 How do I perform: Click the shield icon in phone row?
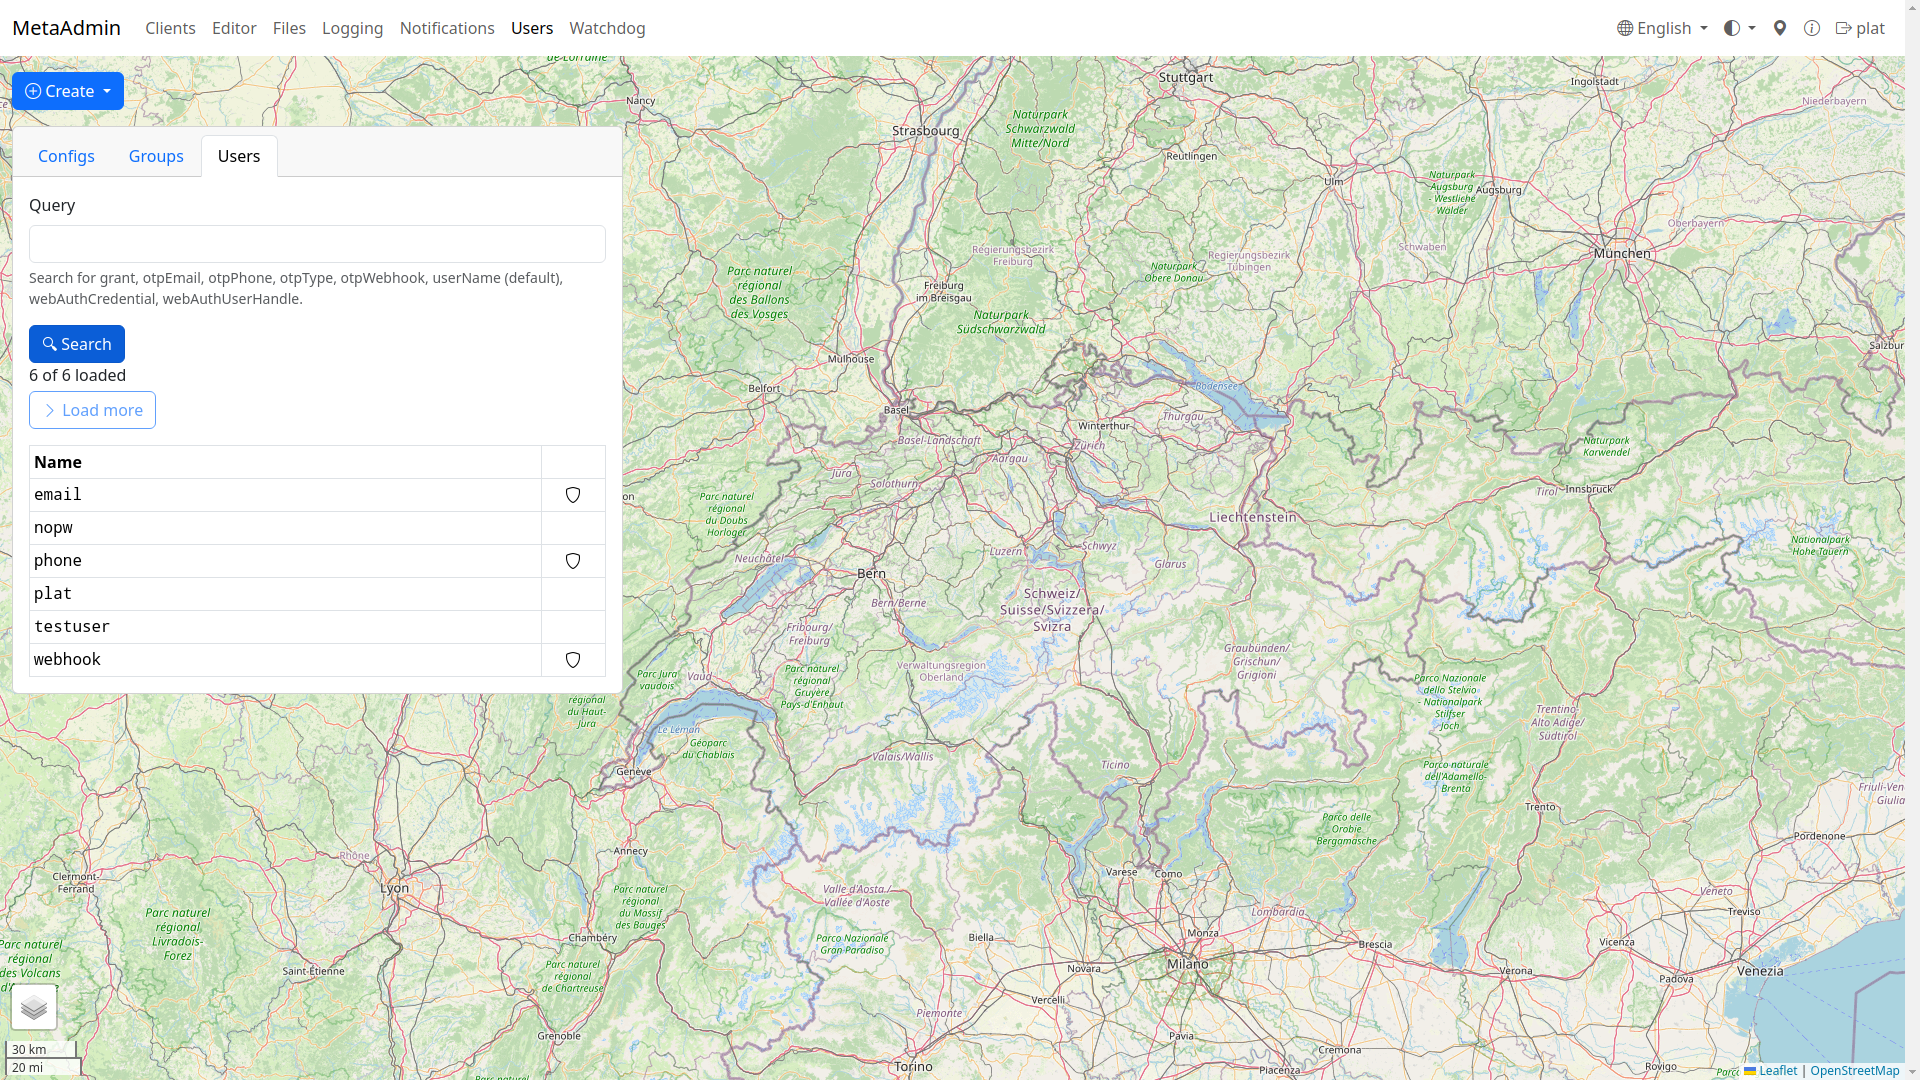(573, 561)
